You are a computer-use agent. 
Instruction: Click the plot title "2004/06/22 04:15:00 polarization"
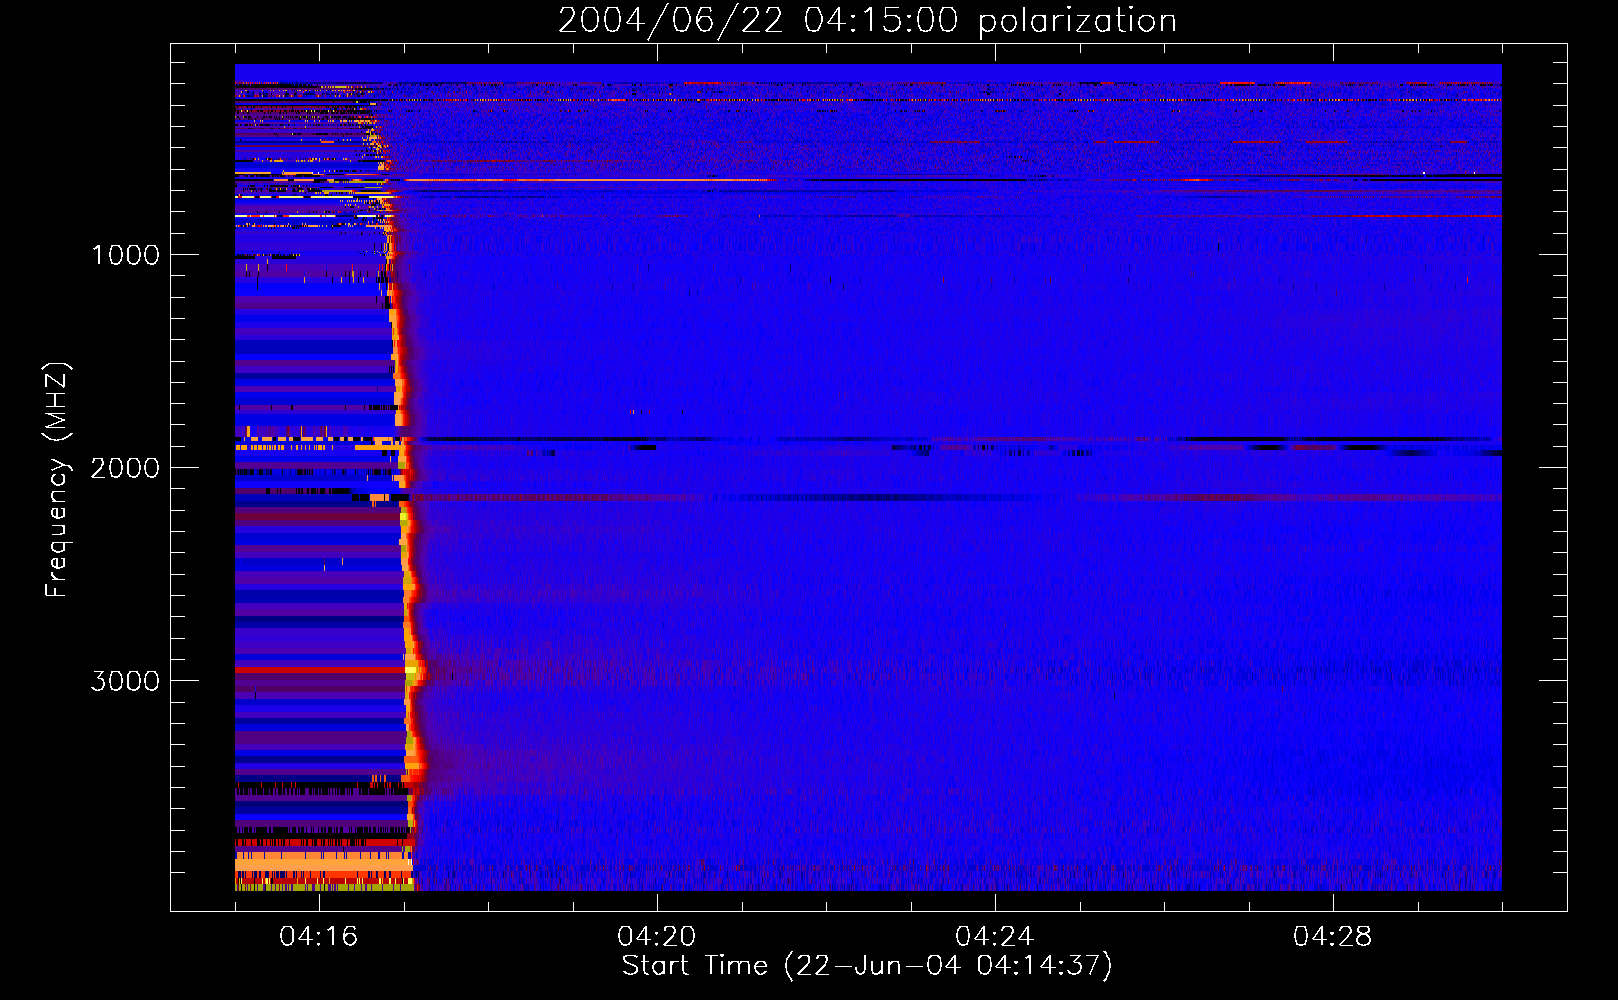867,21
